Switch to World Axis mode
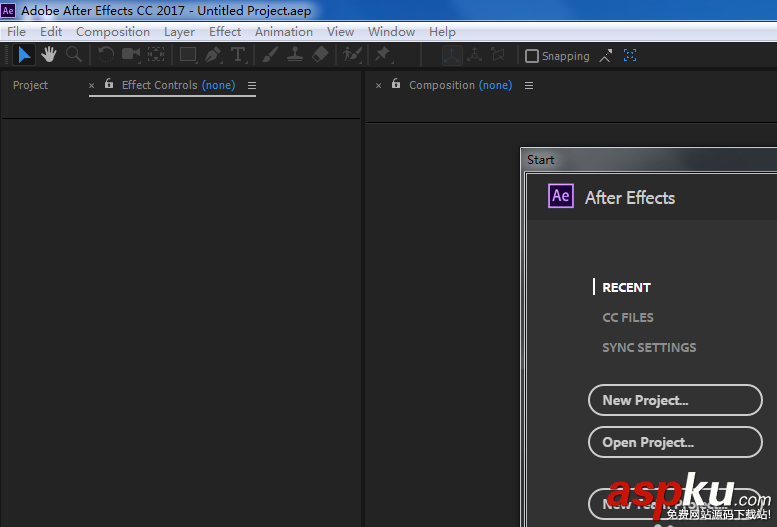This screenshot has height=527, width=777. (475, 55)
